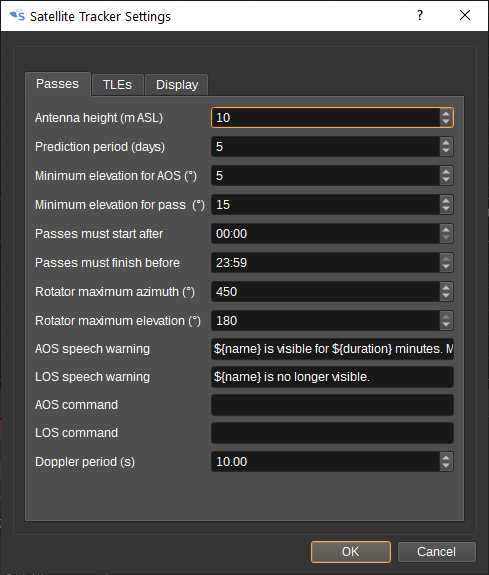Open the title bar help question mark
The width and height of the screenshot is (489, 575).
tap(420, 15)
